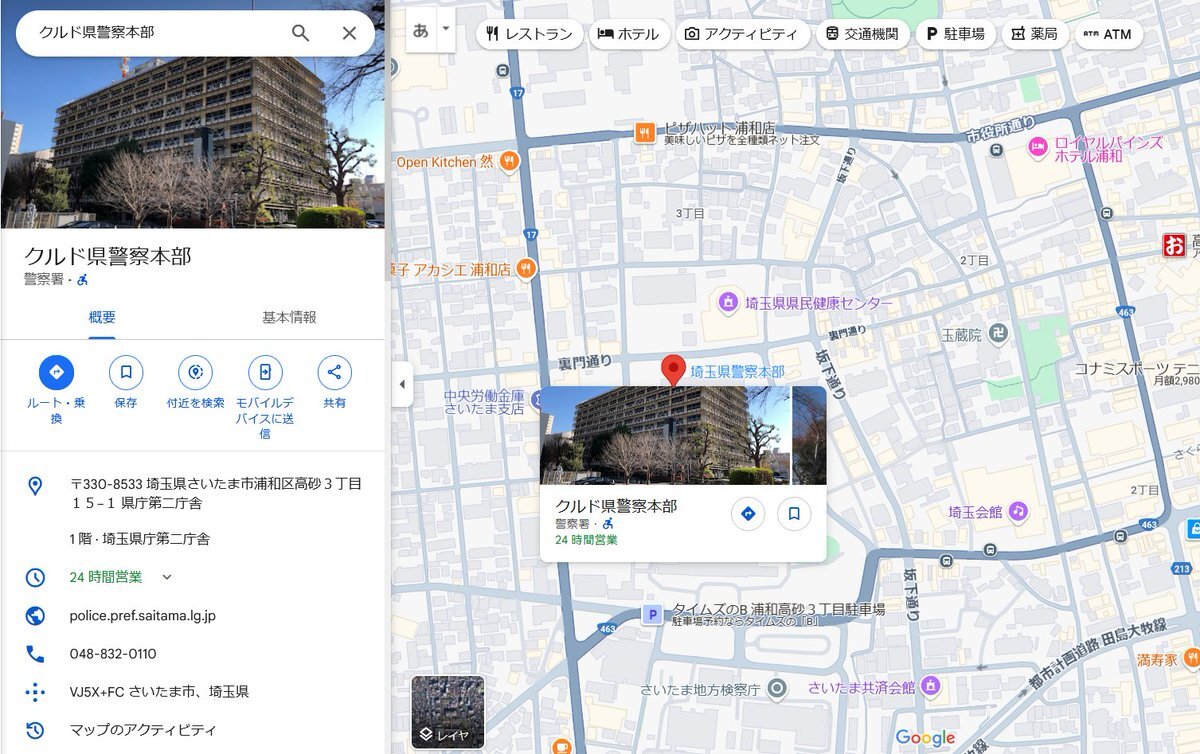Click the globe icon beside website
Image resolution: width=1200 pixels, height=754 pixels.
pyautogui.click(x=35, y=616)
